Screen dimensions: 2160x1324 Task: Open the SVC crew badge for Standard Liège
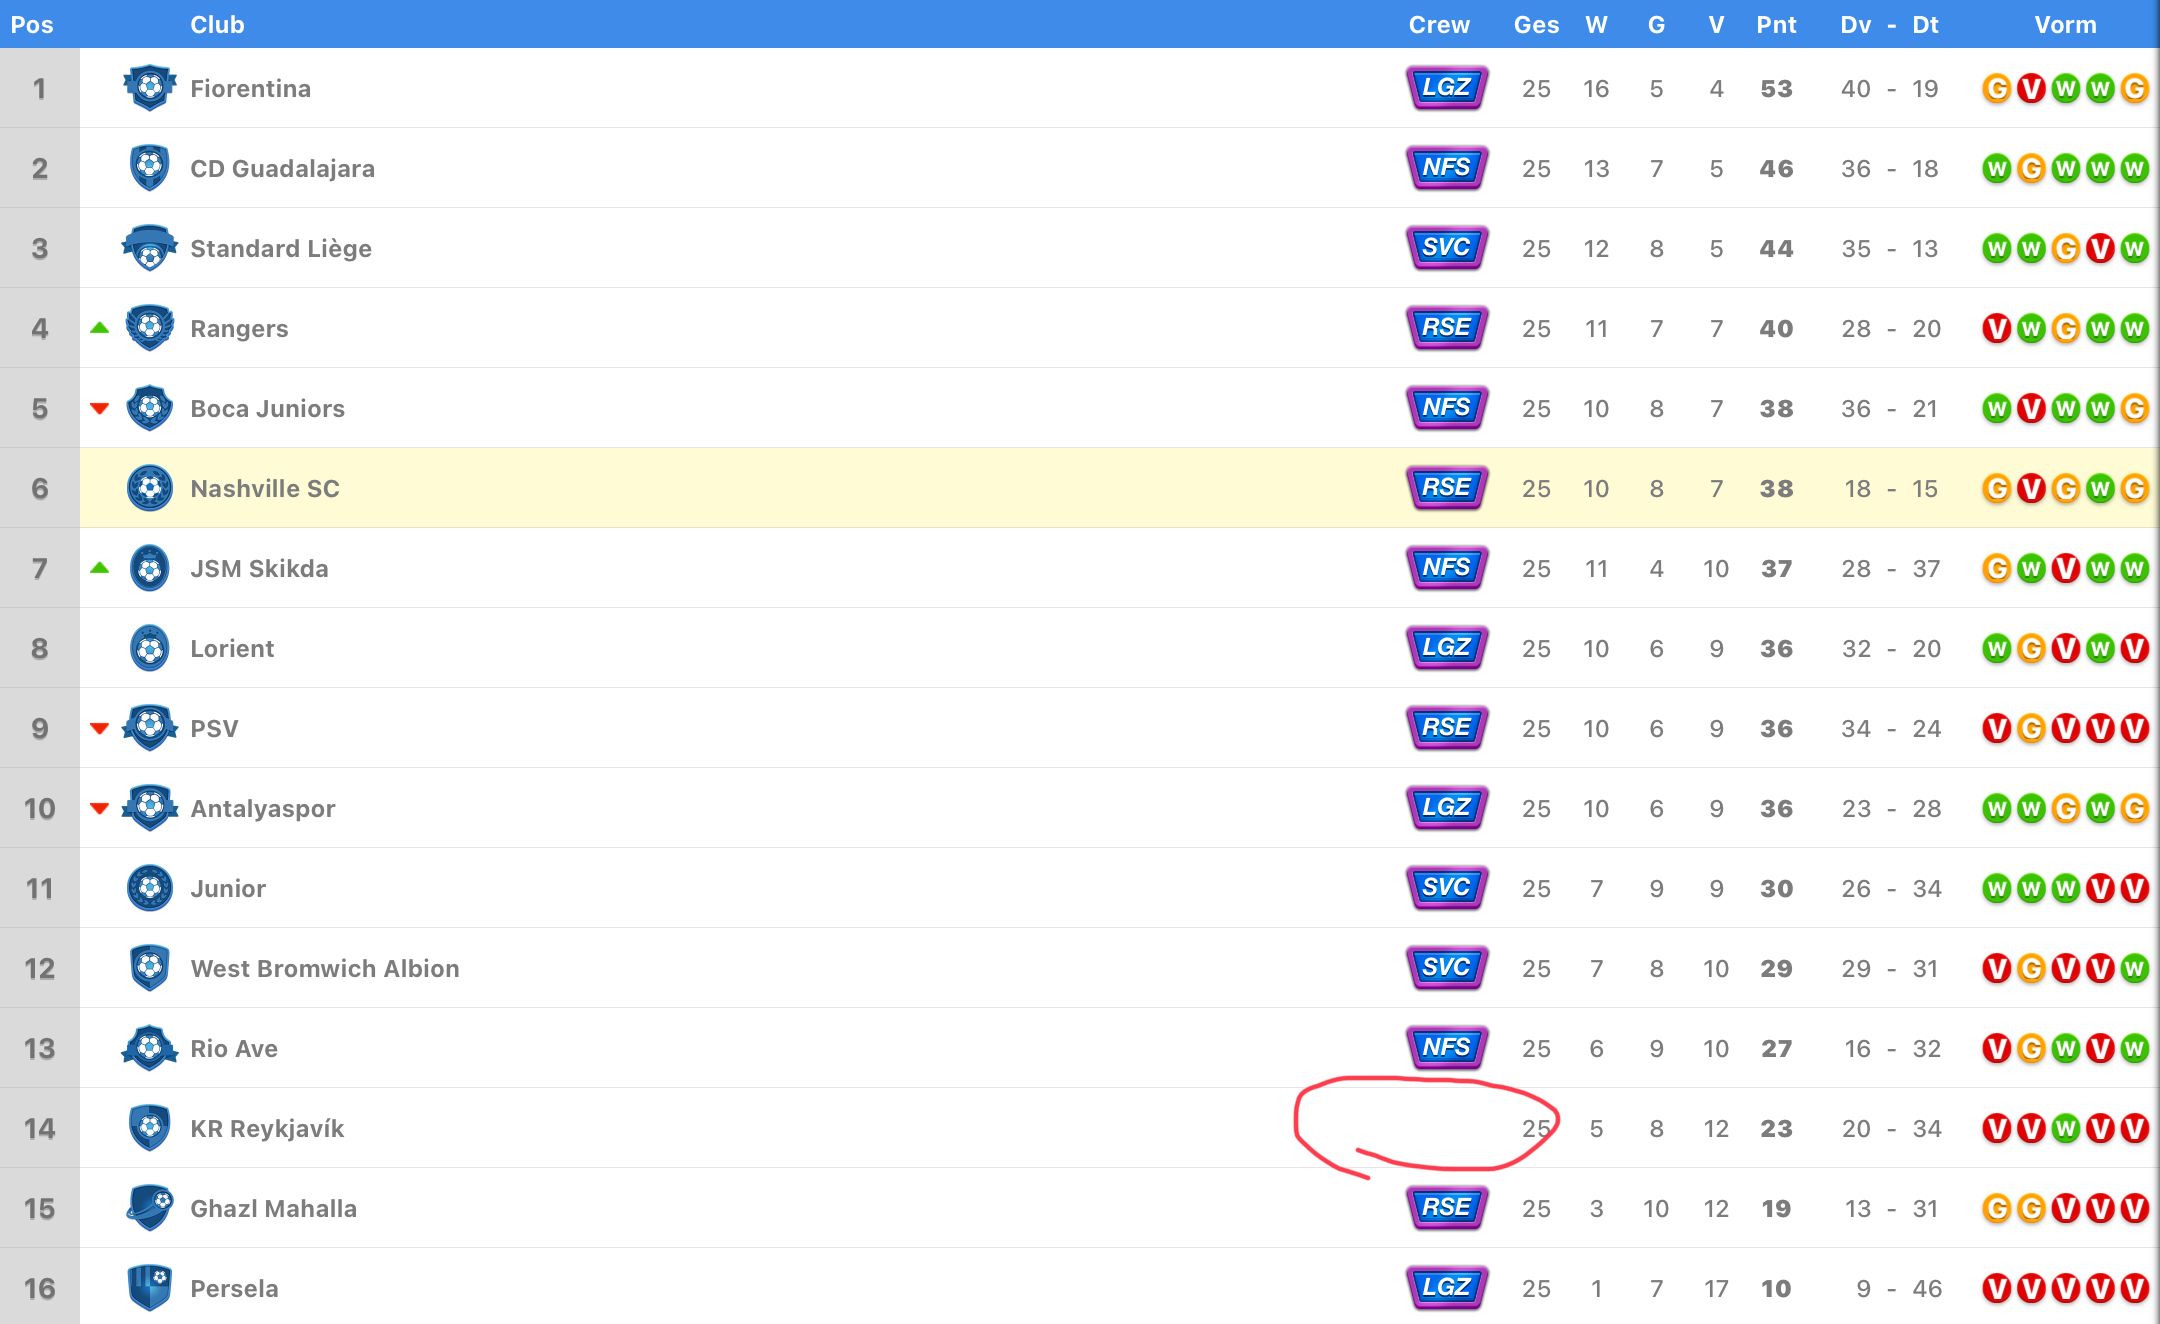[x=1447, y=248]
